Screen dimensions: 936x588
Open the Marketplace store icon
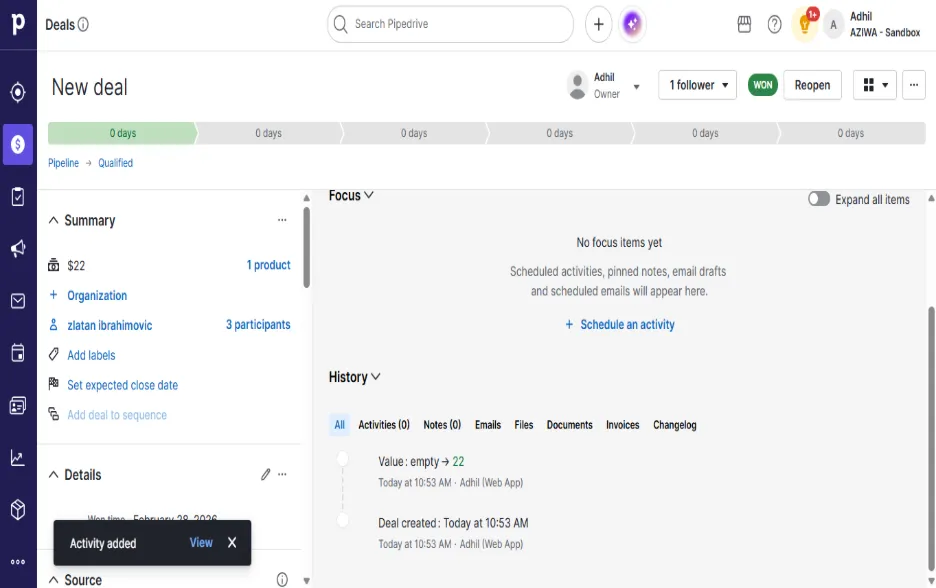tap(744, 24)
